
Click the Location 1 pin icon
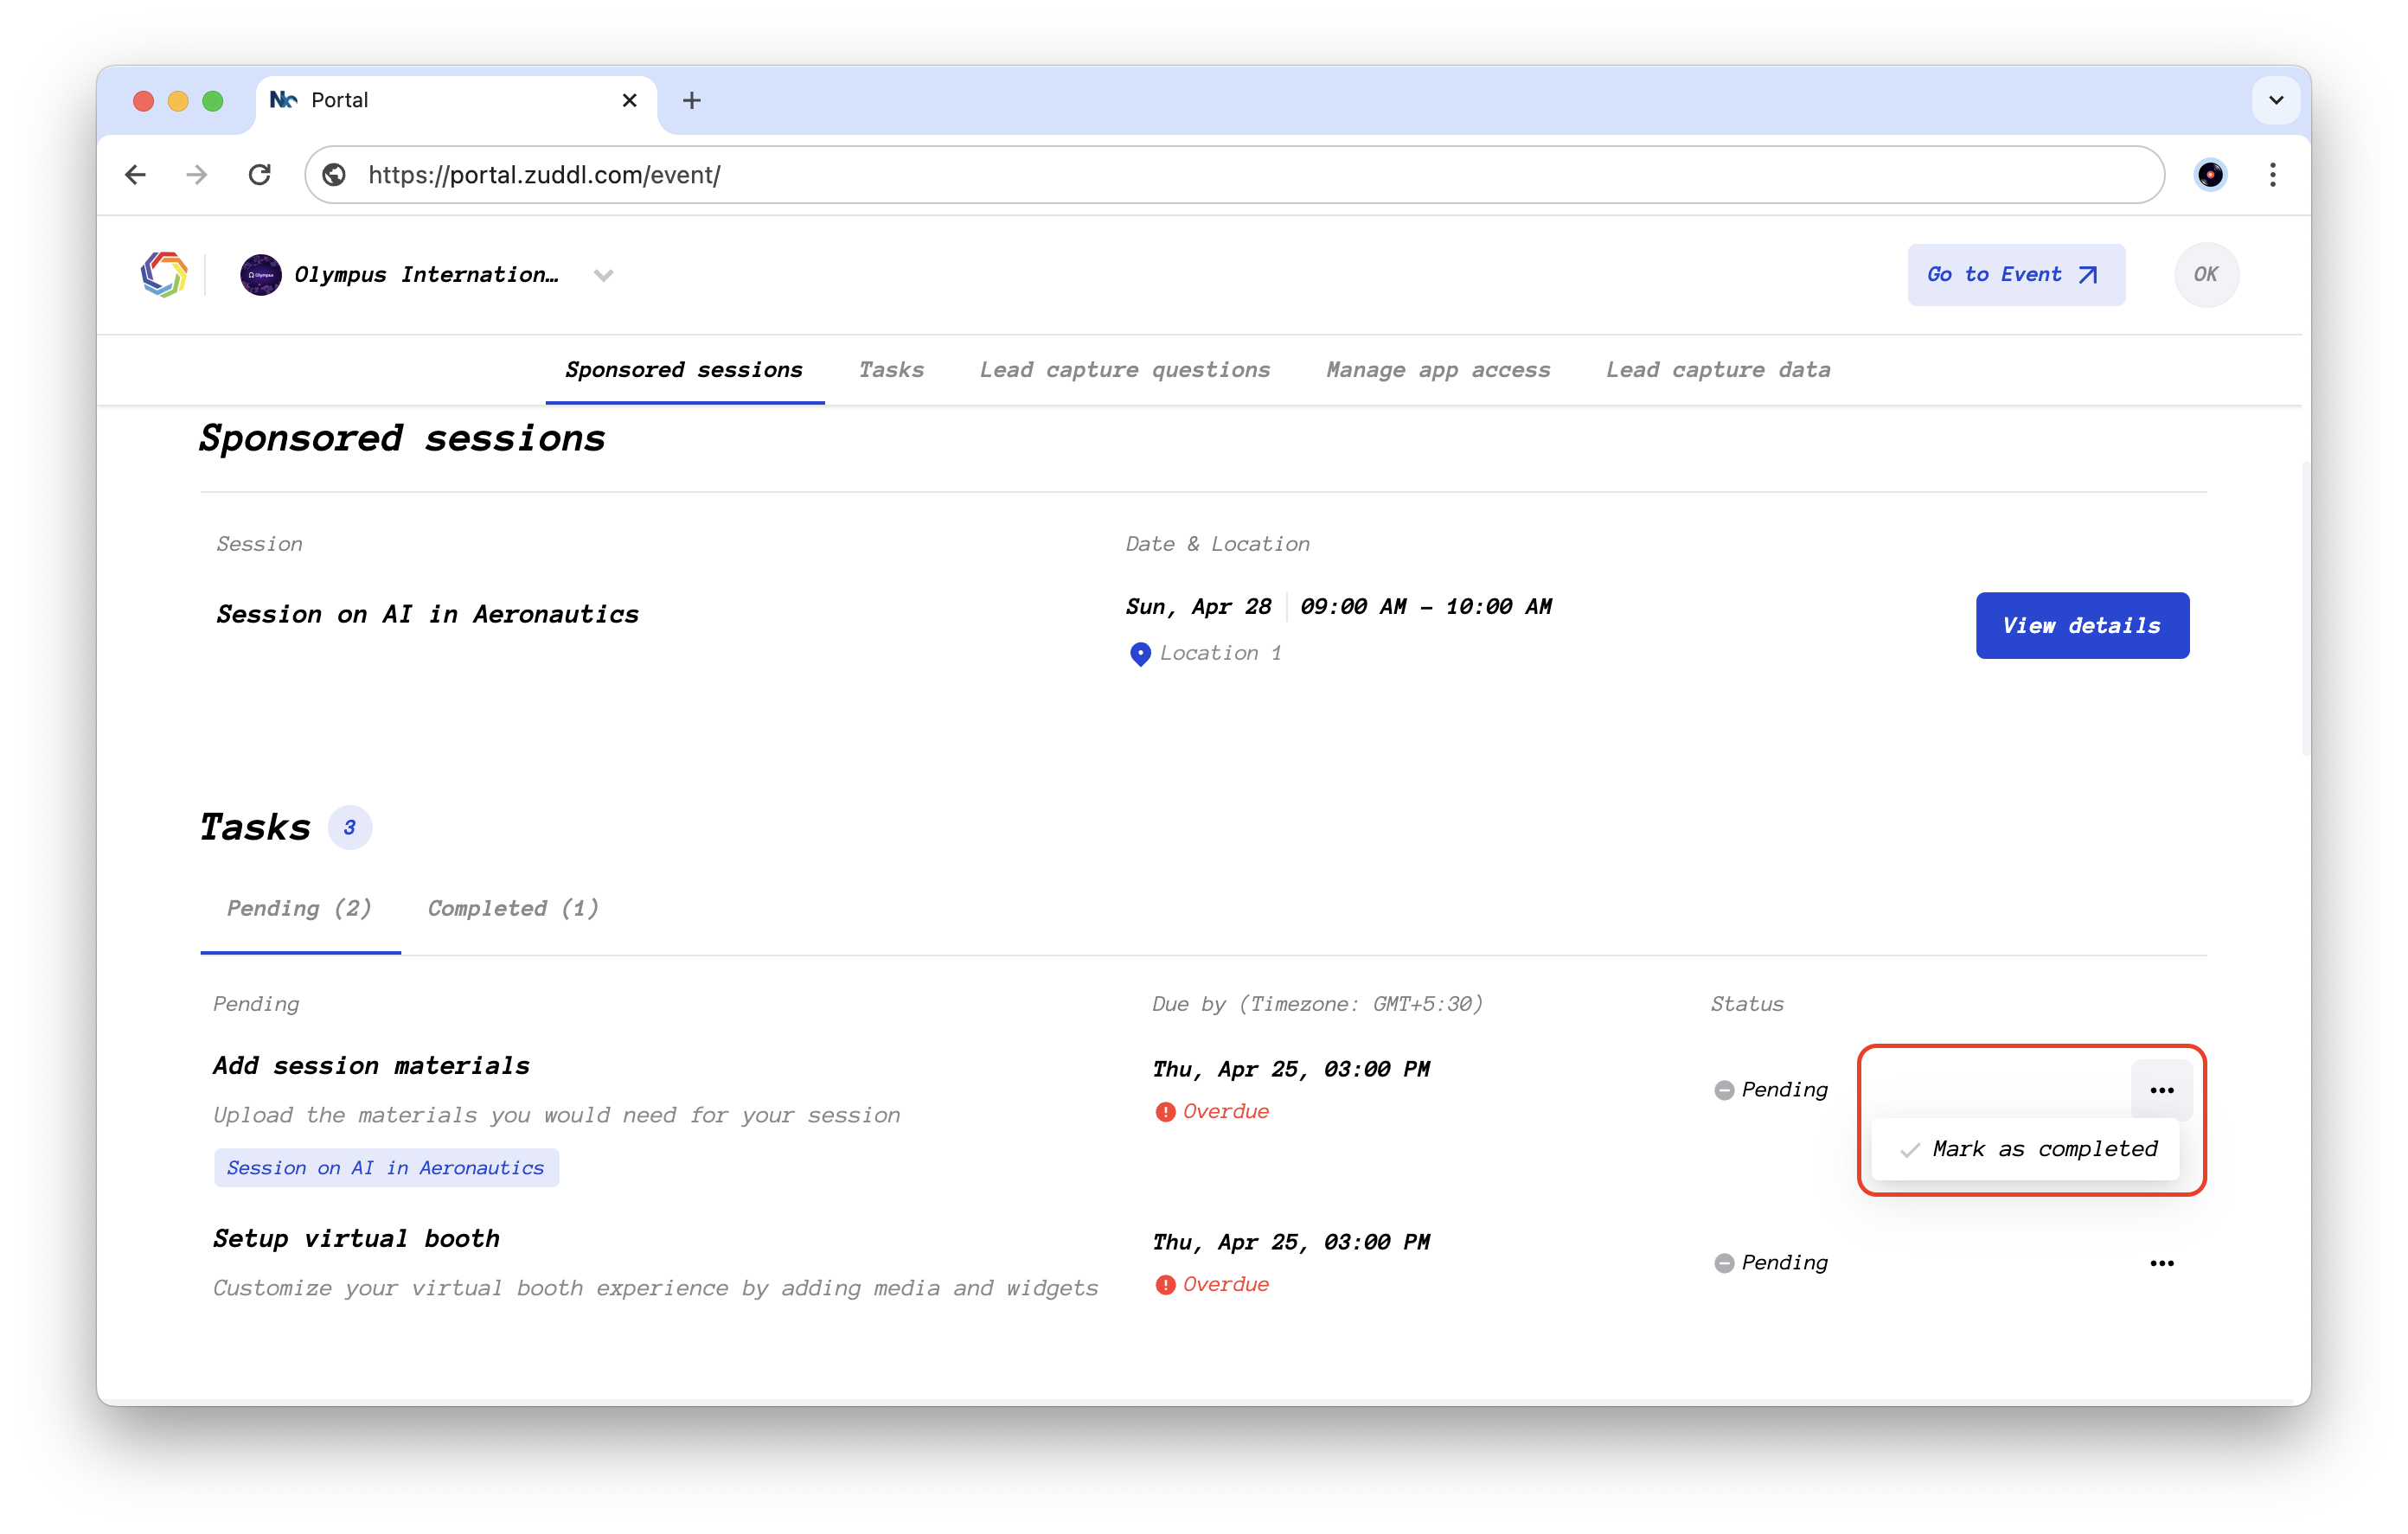[1139, 654]
